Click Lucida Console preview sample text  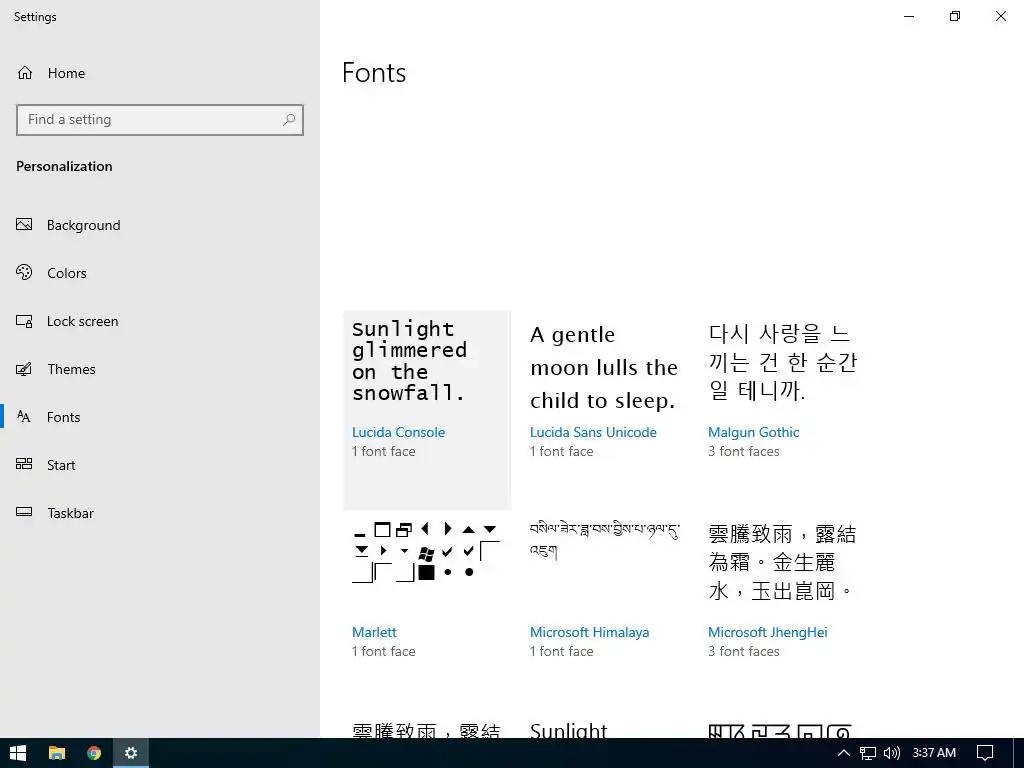(409, 360)
